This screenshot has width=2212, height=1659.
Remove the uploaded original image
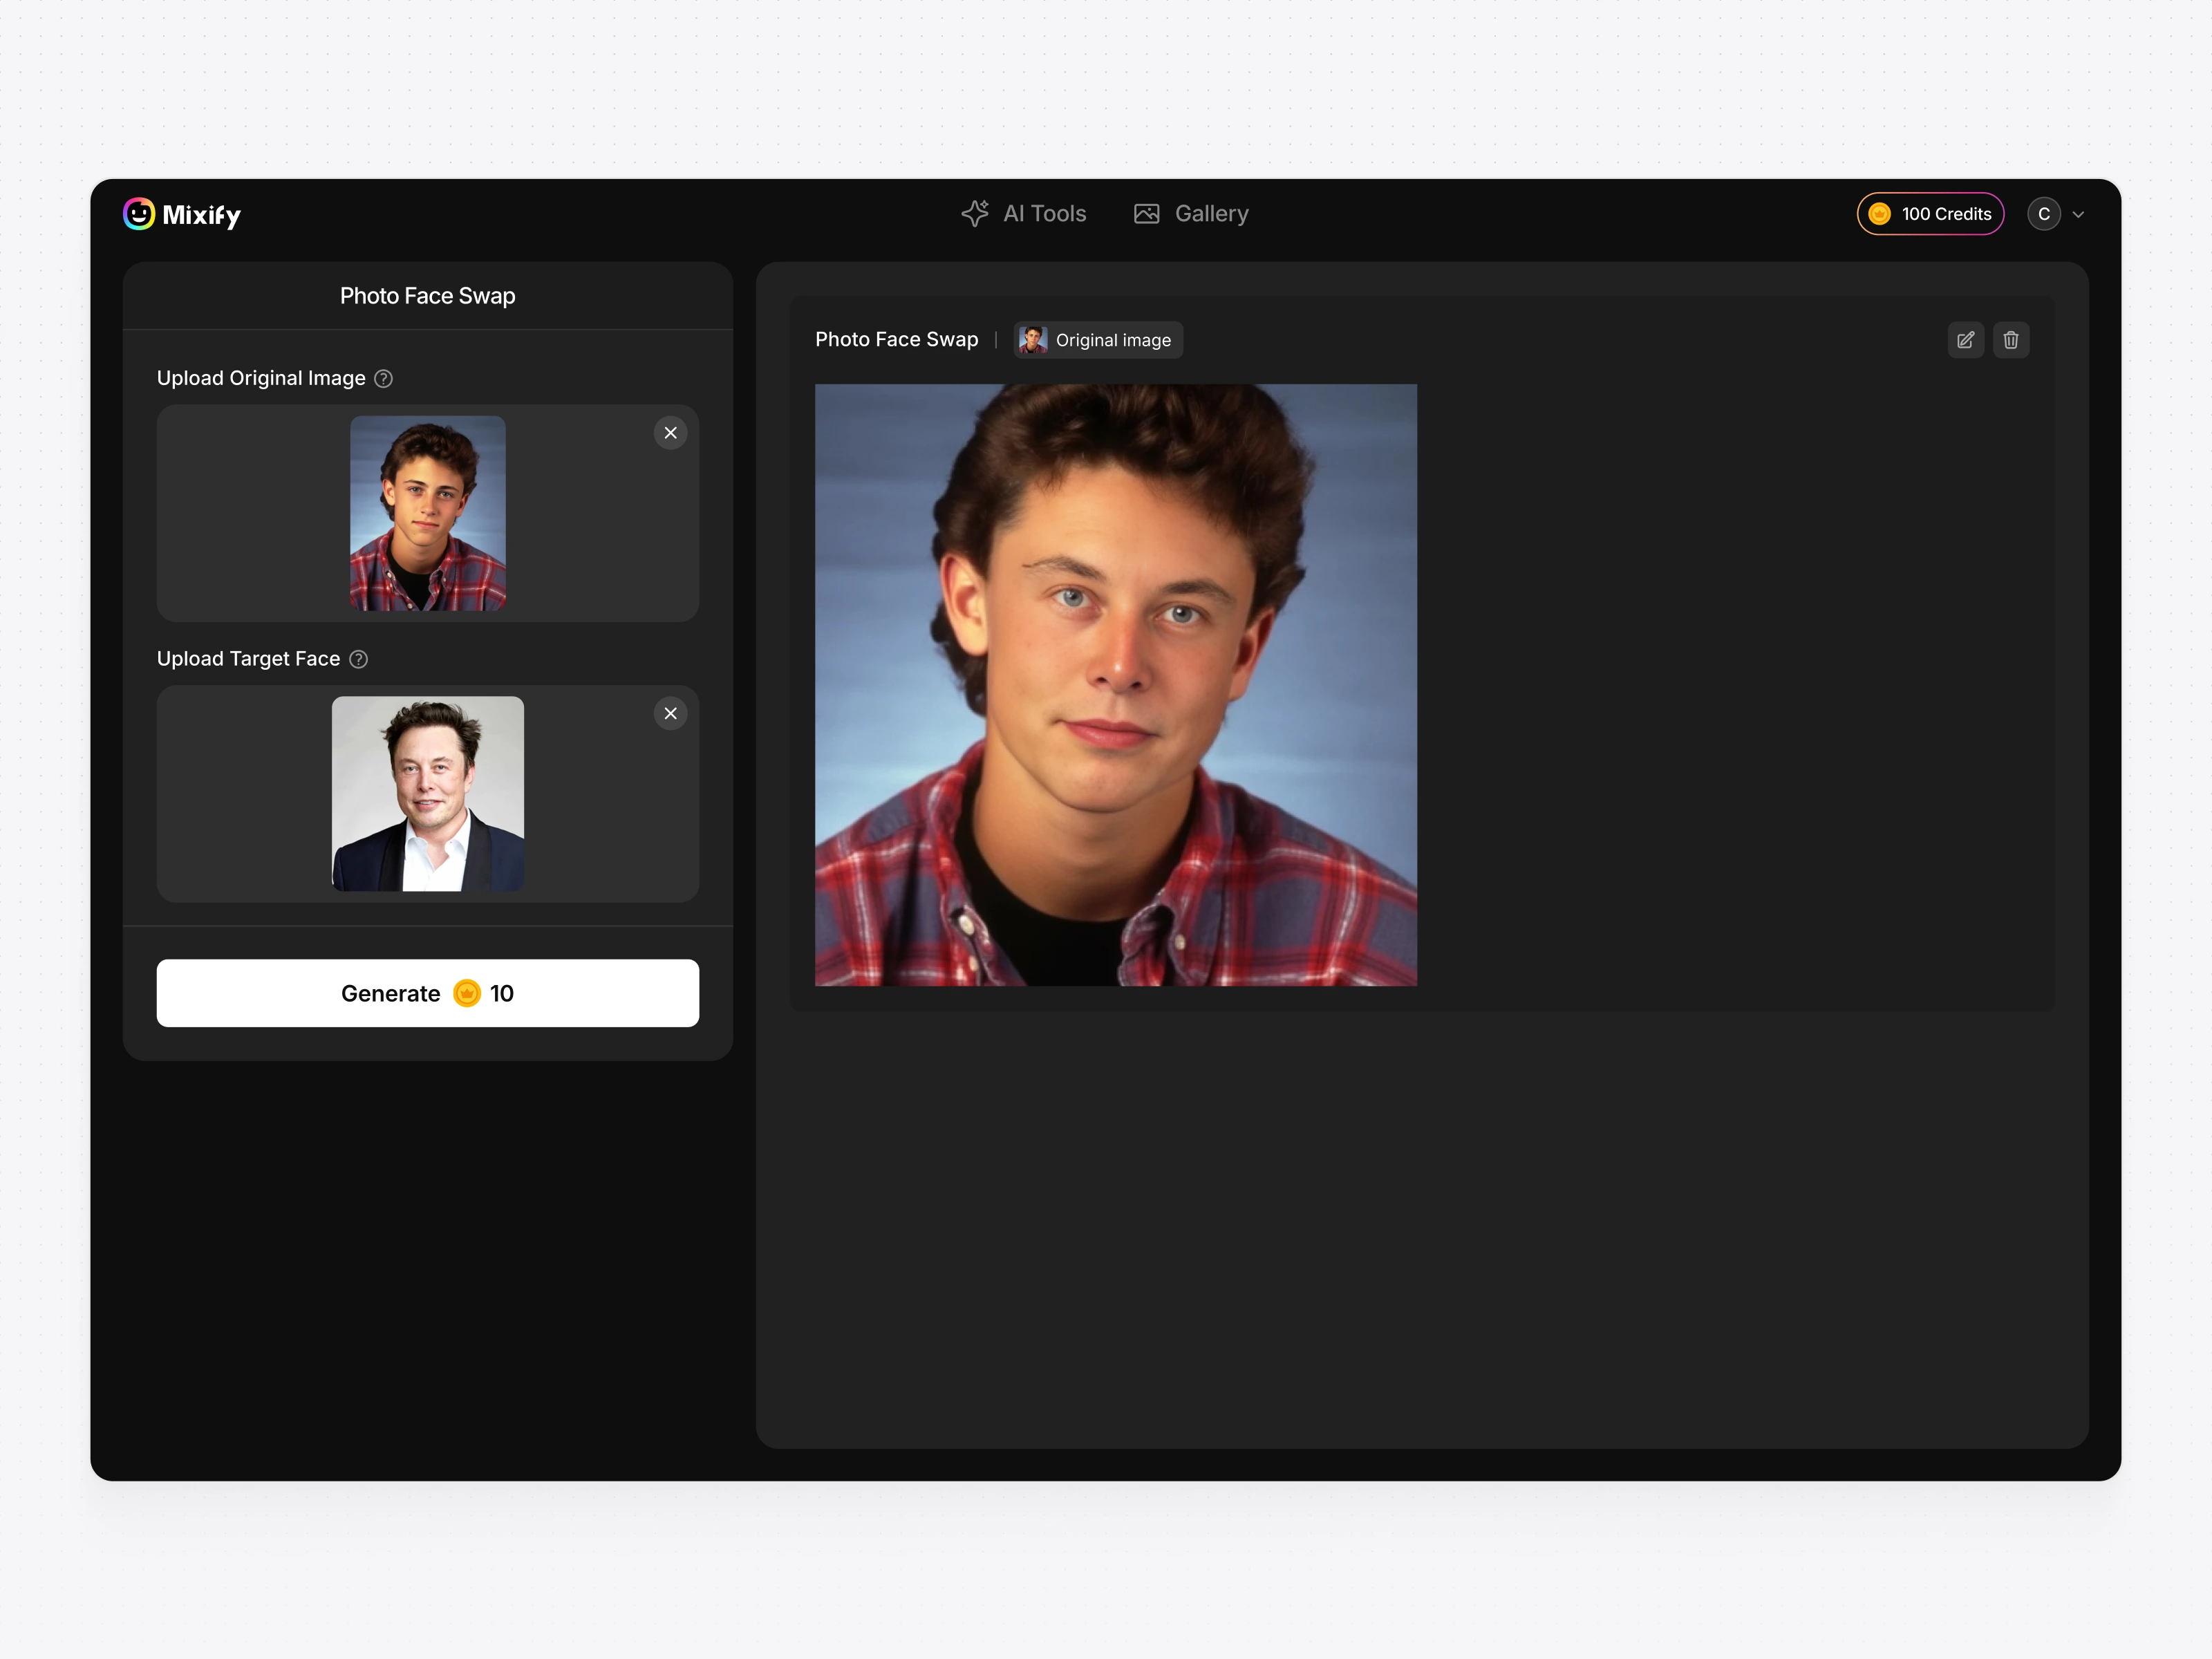click(670, 433)
